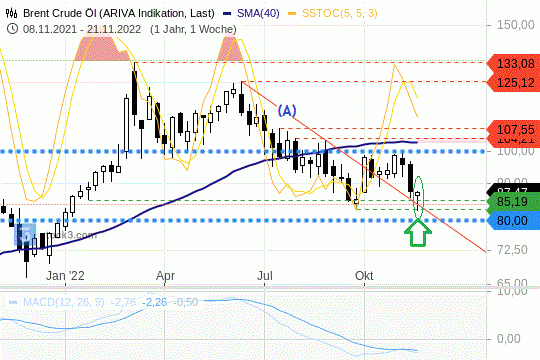Click the red 107,55 price label
Image resolution: width=540 pixels, height=360 pixels.
[x=513, y=130]
